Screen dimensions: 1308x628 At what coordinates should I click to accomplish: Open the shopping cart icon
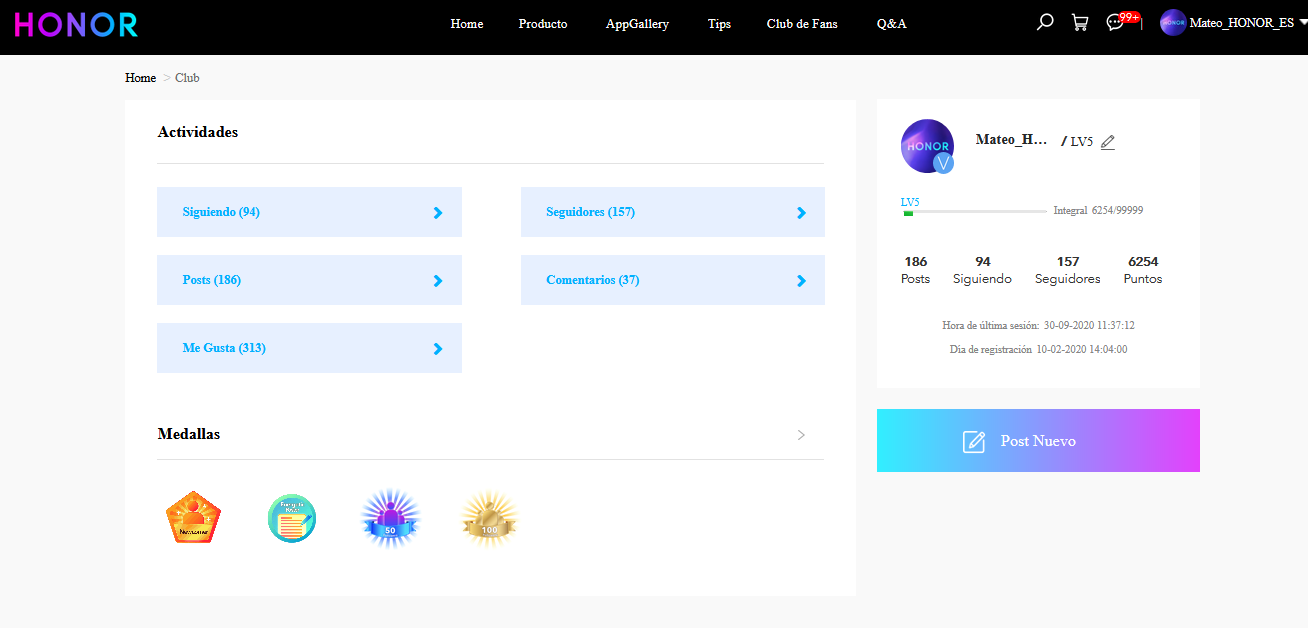(1080, 22)
